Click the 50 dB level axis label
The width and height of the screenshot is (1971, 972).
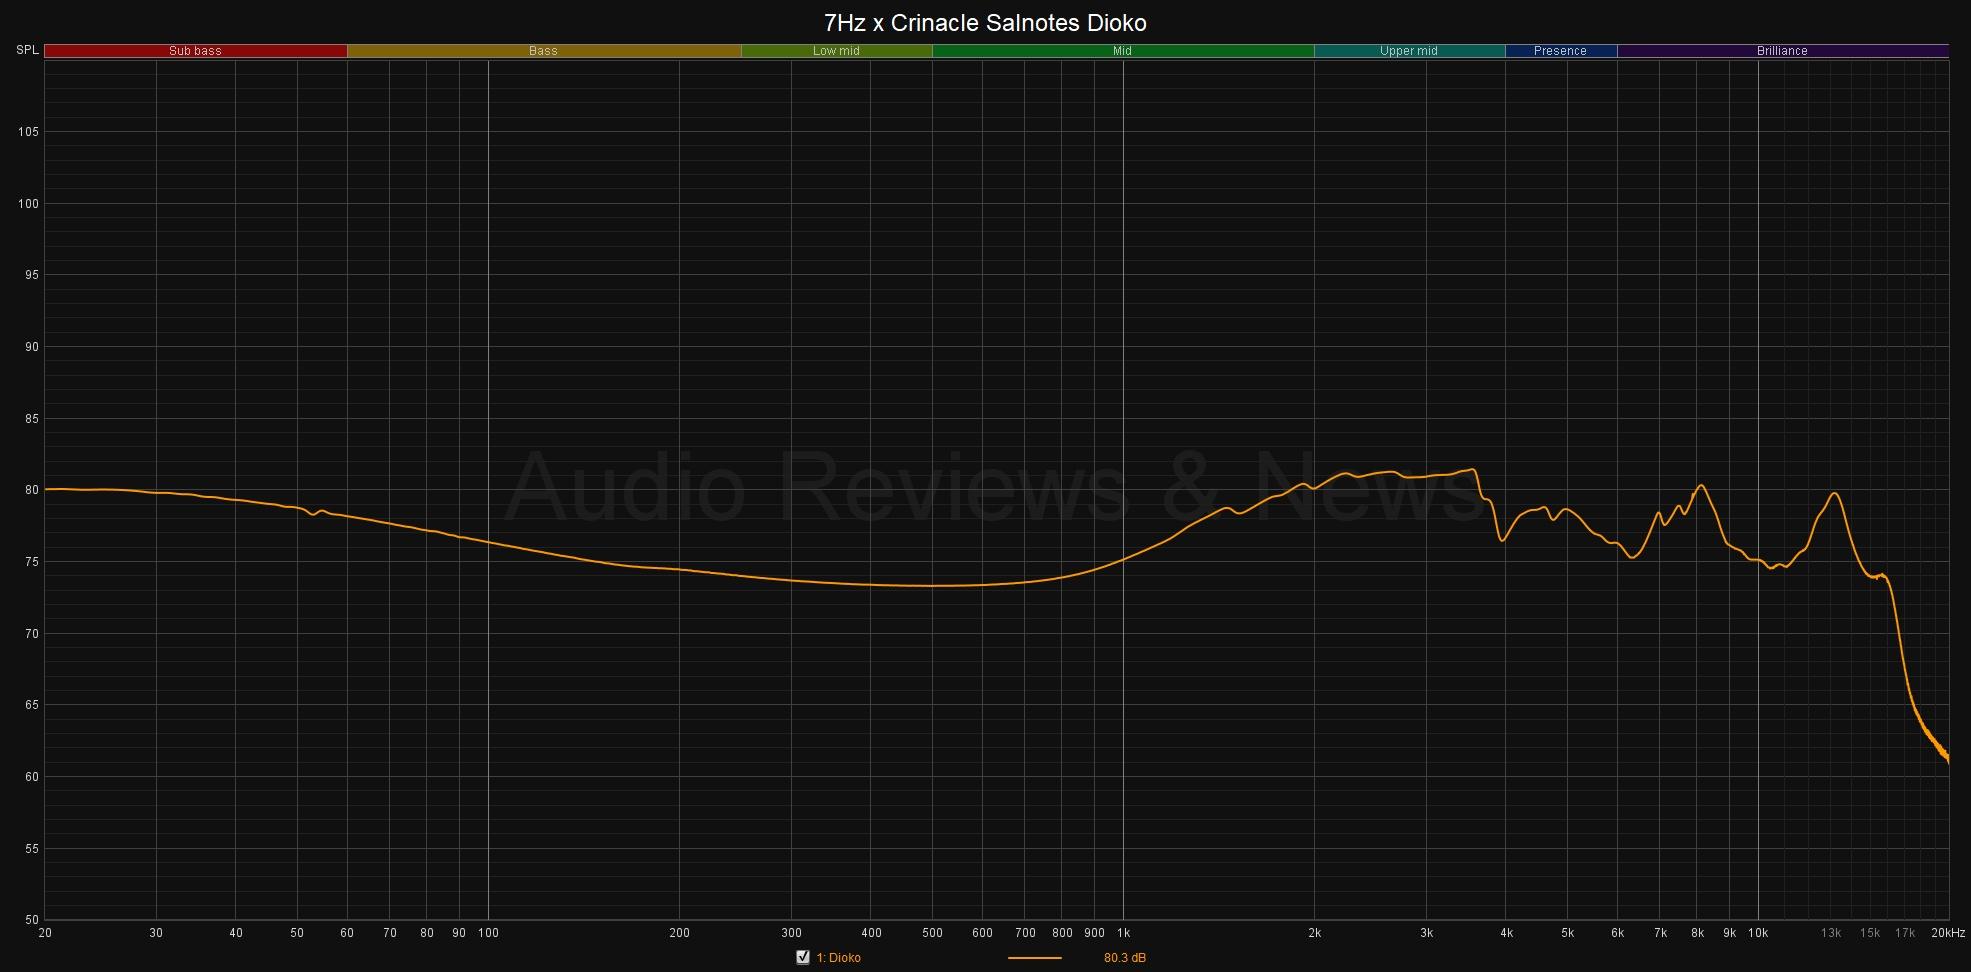point(32,920)
